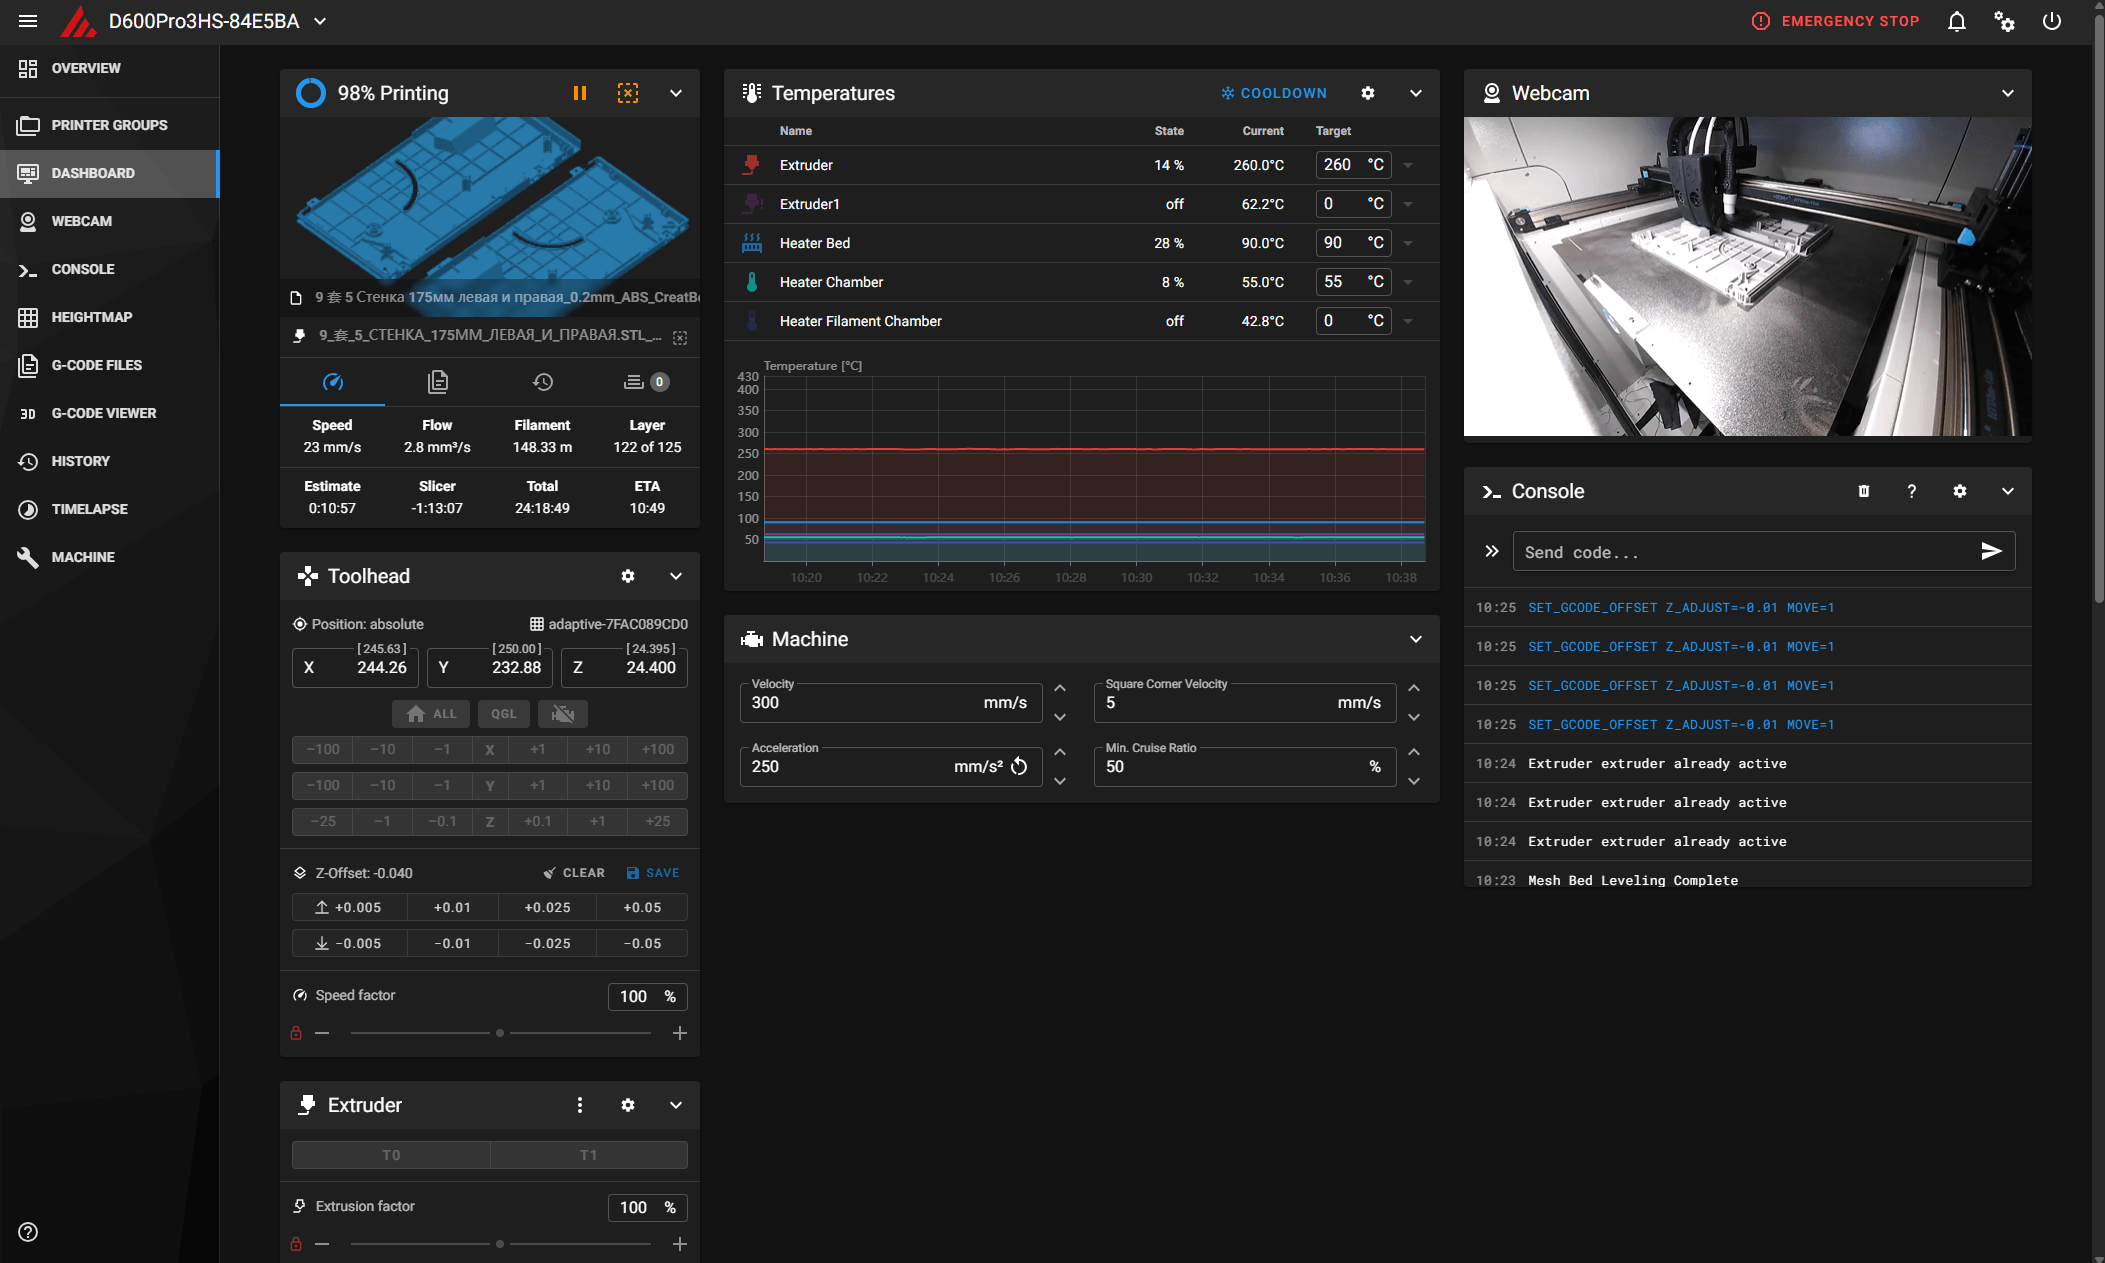Reset acceleration with the restore icon
This screenshot has height=1263, width=2105.
(1019, 766)
